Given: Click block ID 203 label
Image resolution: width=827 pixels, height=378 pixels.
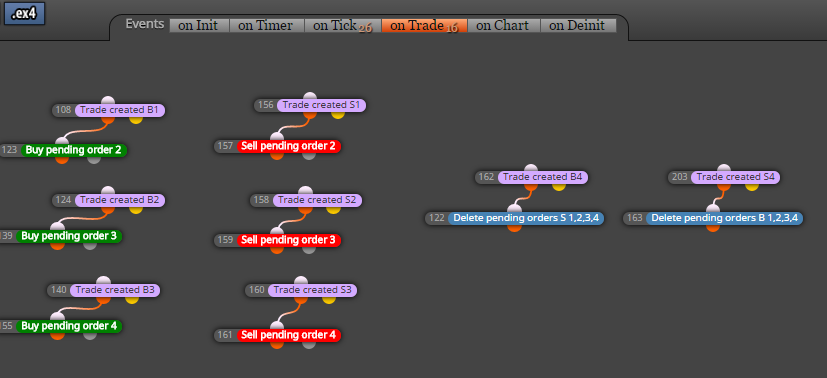Looking at the screenshot, I should tap(679, 177).
